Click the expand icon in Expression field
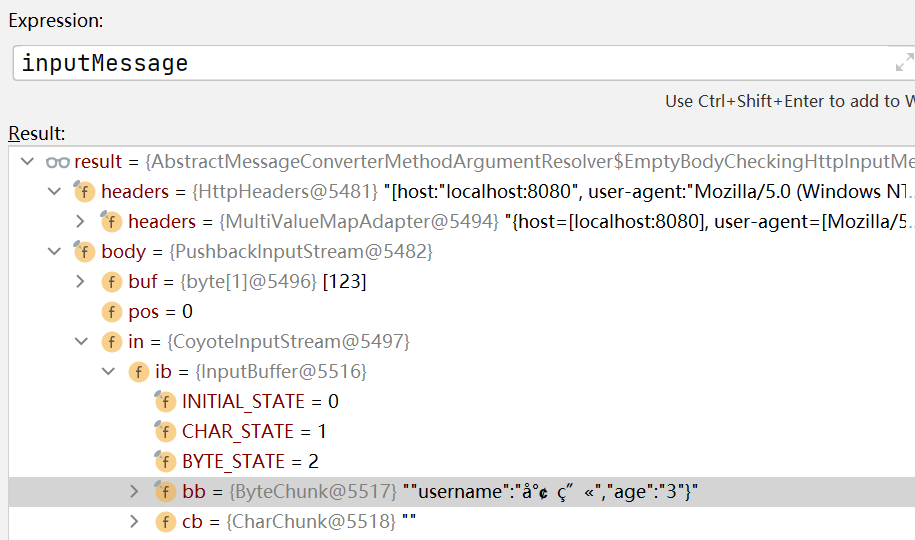The width and height of the screenshot is (915, 540). [x=903, y=63]
